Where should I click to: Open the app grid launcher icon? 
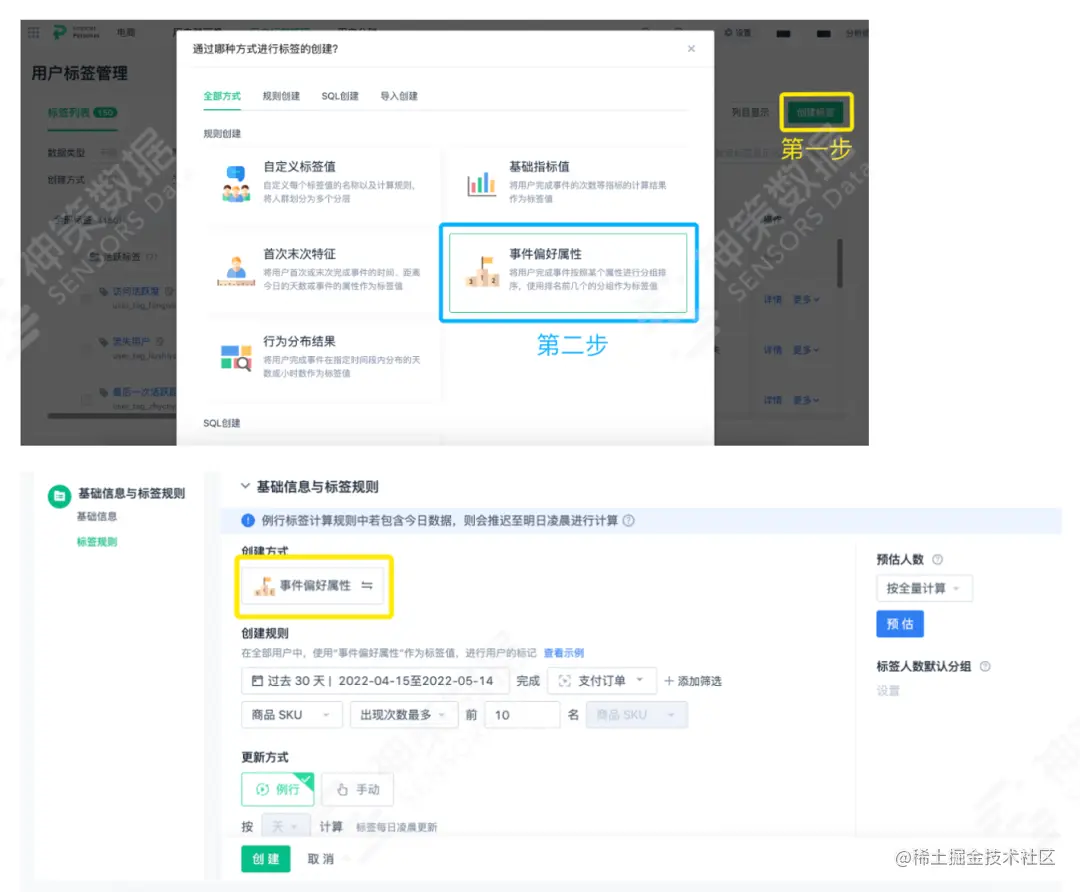pyautogui.click(x=33, y=32)
